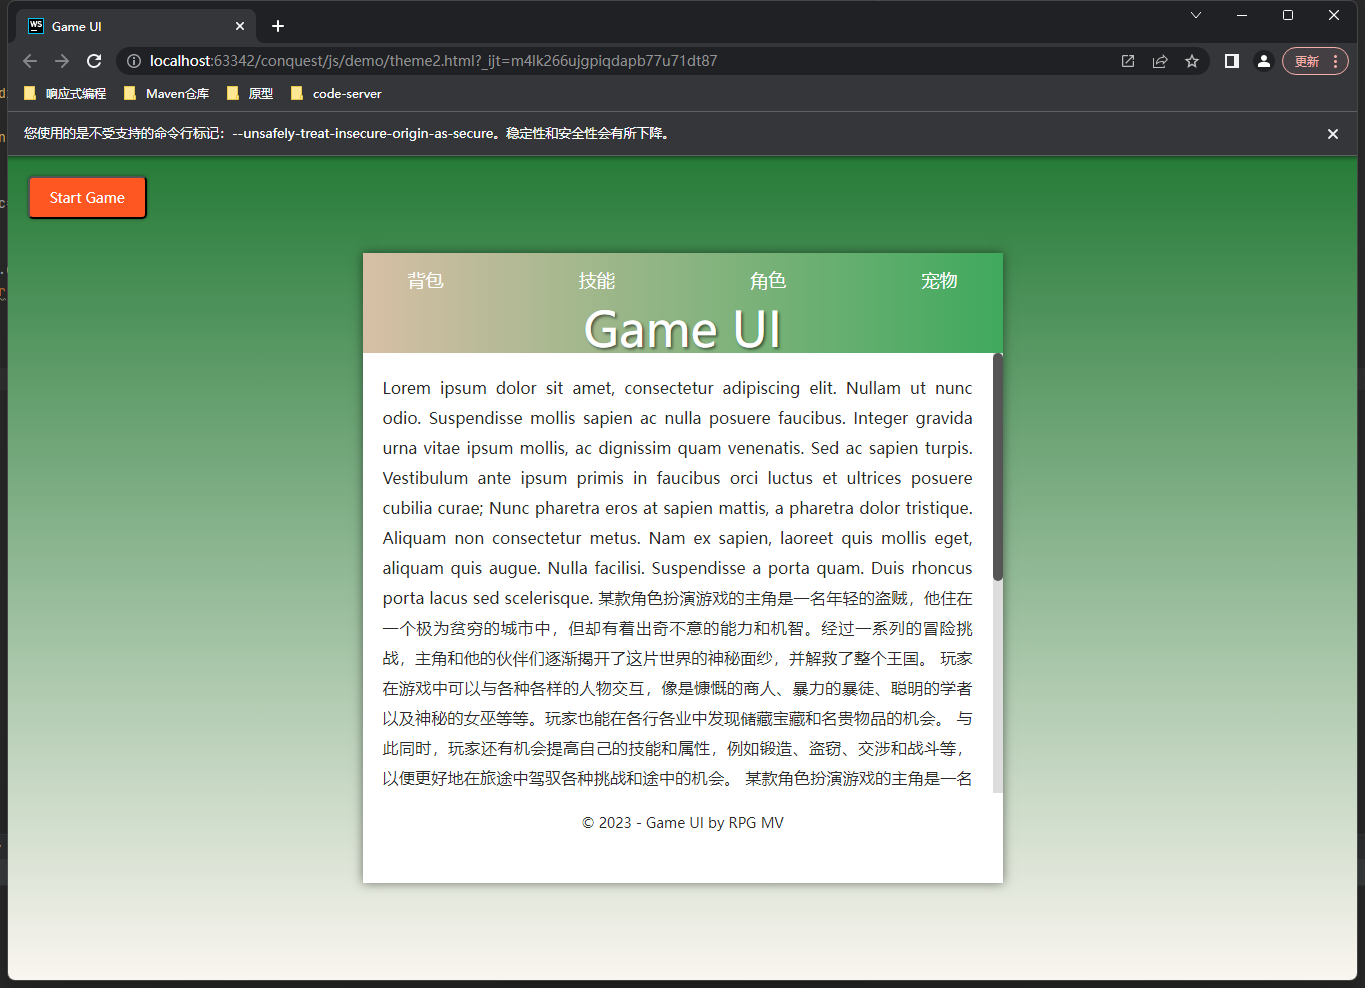Open the 响应式编程 bookmark folder
Screen dimensions: 1365x988
coord(65,93)
